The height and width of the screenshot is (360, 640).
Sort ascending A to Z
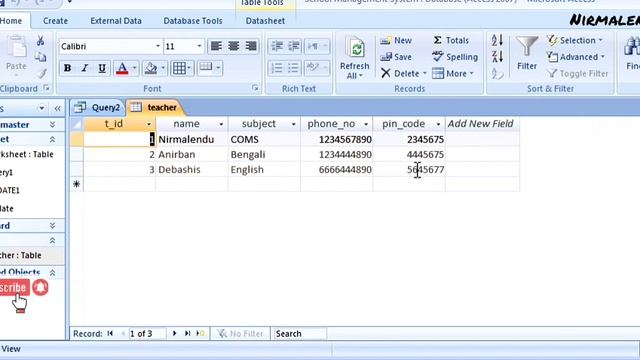tap(497, 40)
